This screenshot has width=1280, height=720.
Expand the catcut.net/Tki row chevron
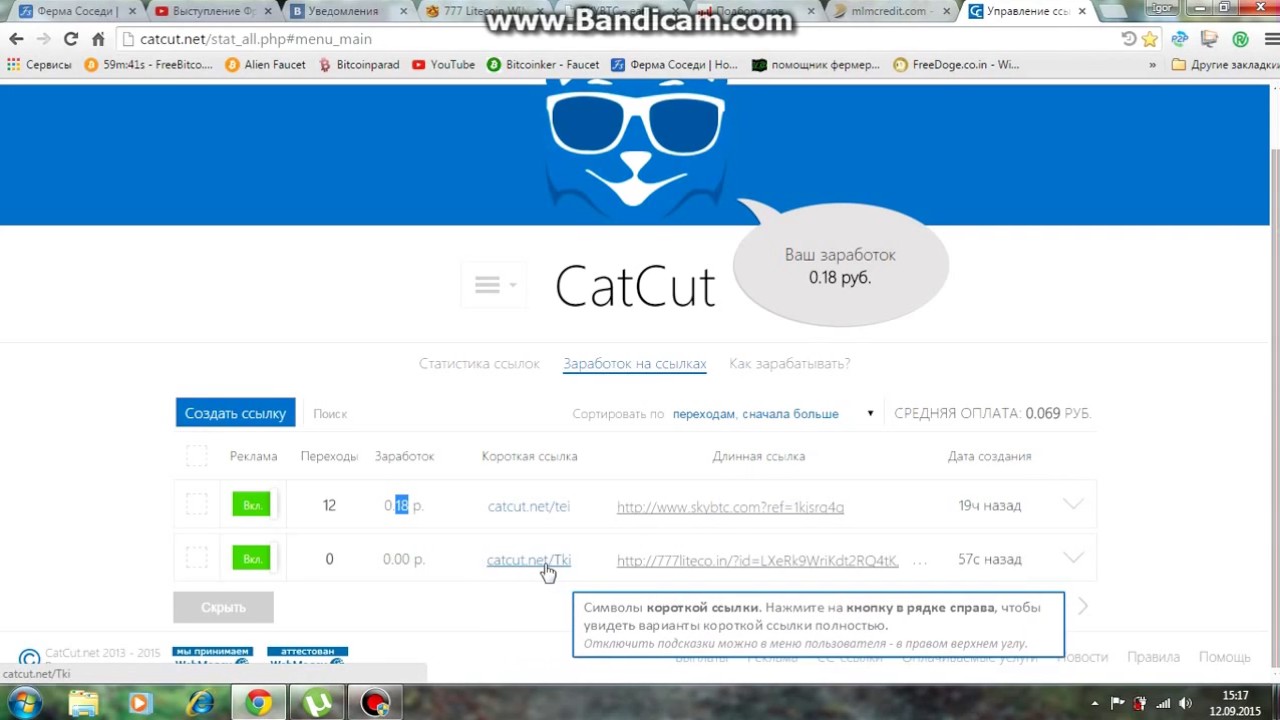[1073, 558]
